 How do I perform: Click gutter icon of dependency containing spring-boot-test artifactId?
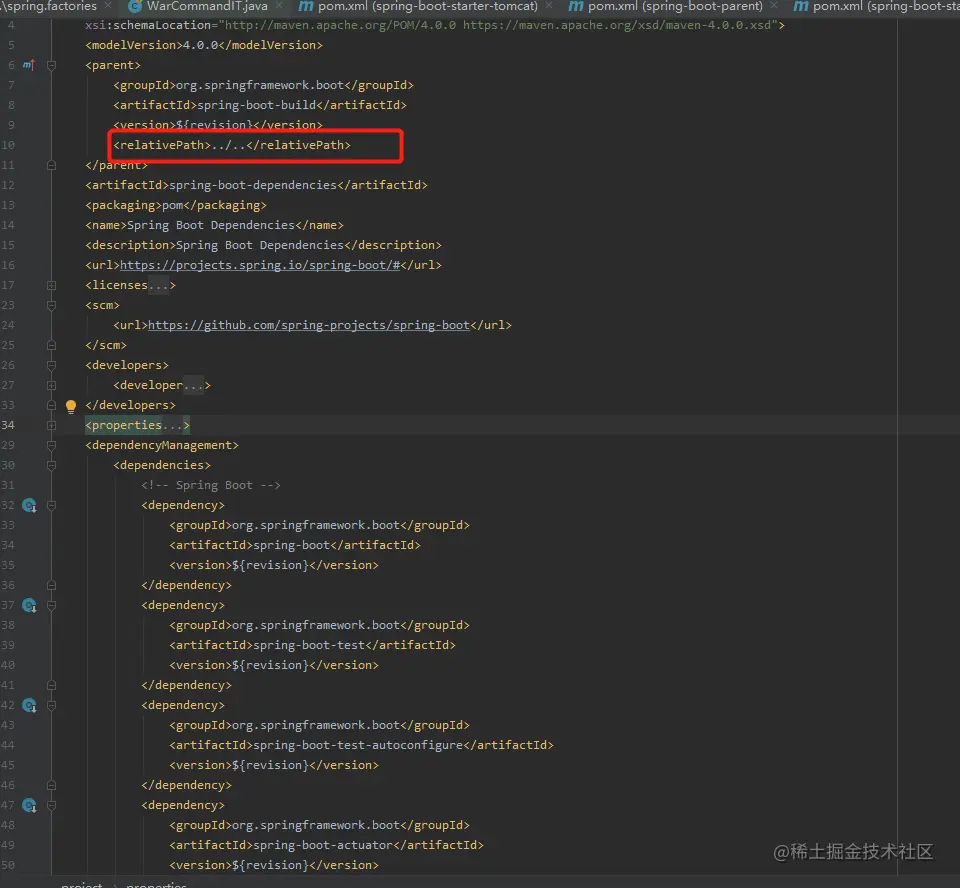[x=29, y=606]
